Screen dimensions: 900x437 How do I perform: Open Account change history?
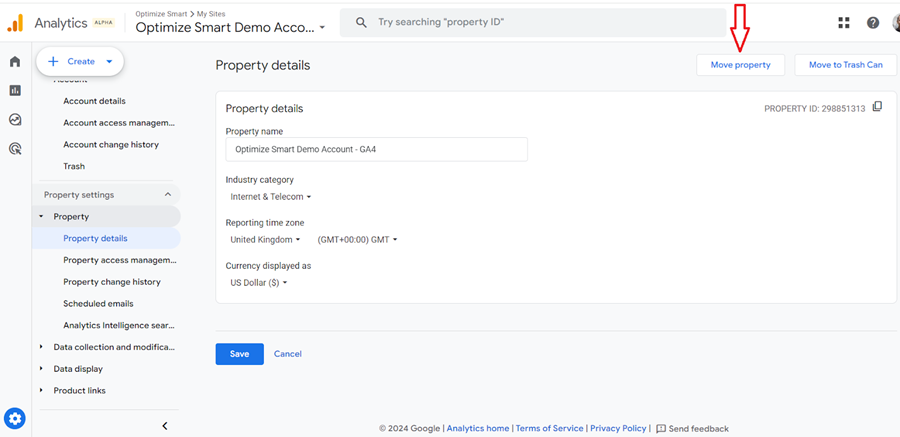(111, 145)
